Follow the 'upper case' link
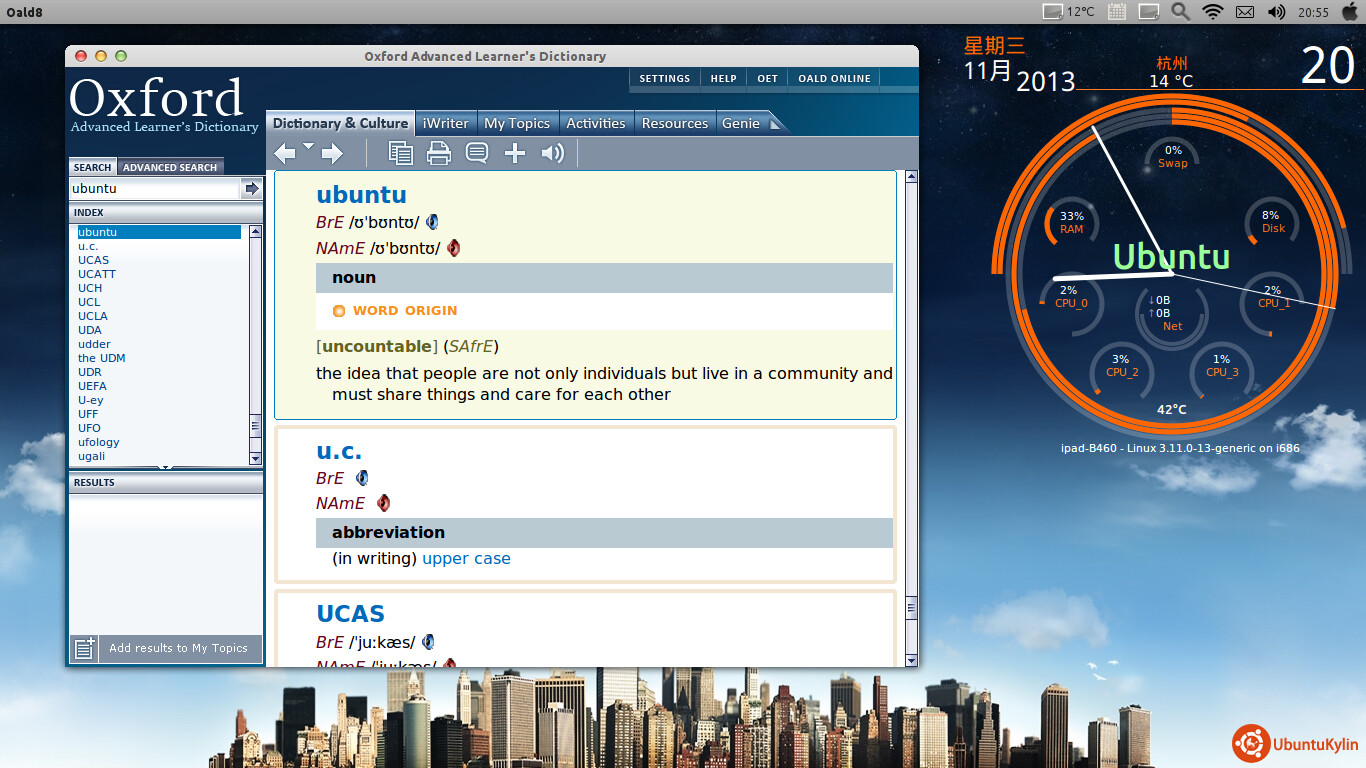1366x768 pixels. [x=466, y=559]
